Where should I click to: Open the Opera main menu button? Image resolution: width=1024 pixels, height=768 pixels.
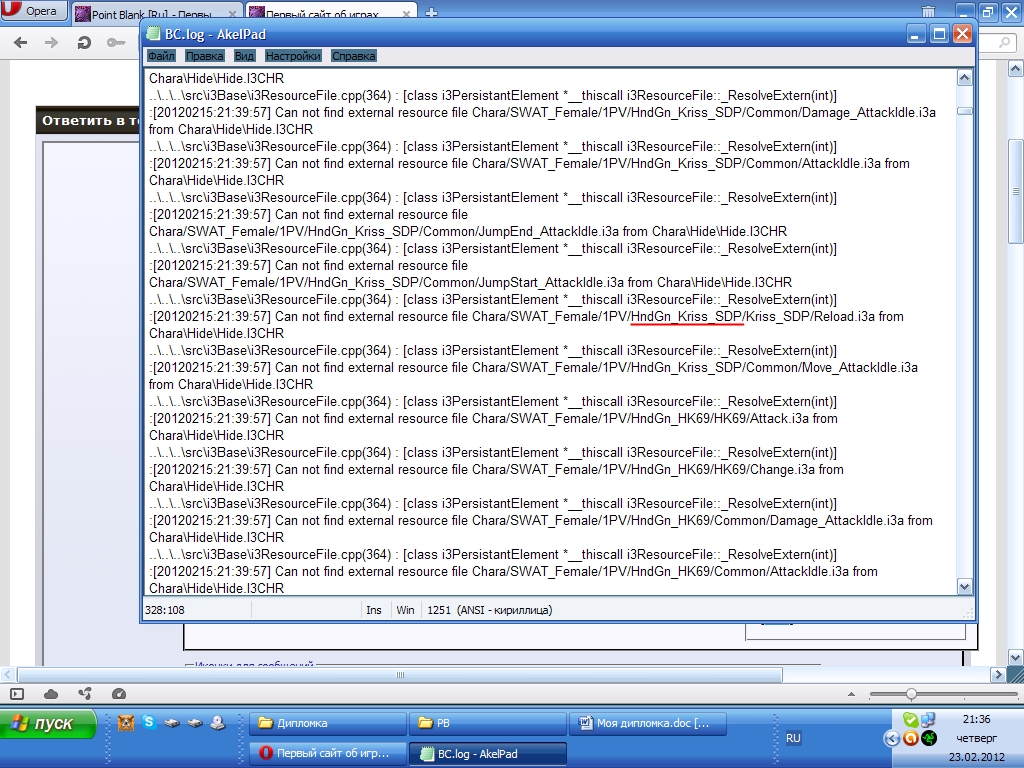point(33,12)
